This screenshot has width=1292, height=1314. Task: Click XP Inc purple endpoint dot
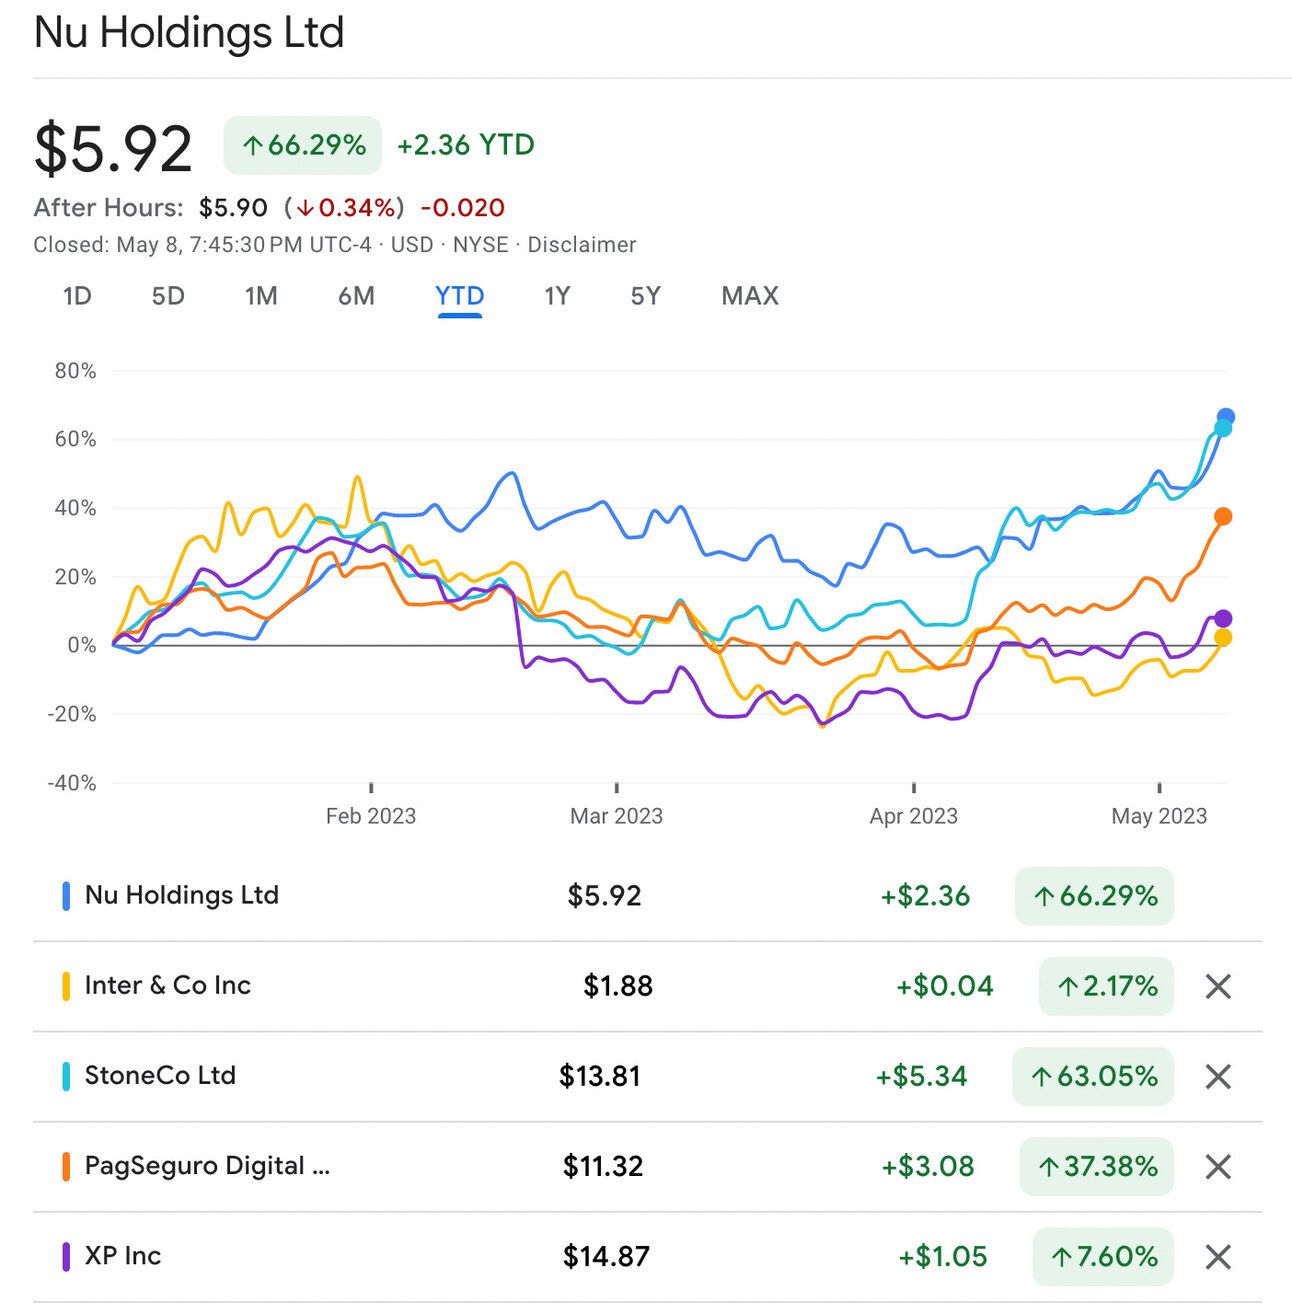(1222, 619)
